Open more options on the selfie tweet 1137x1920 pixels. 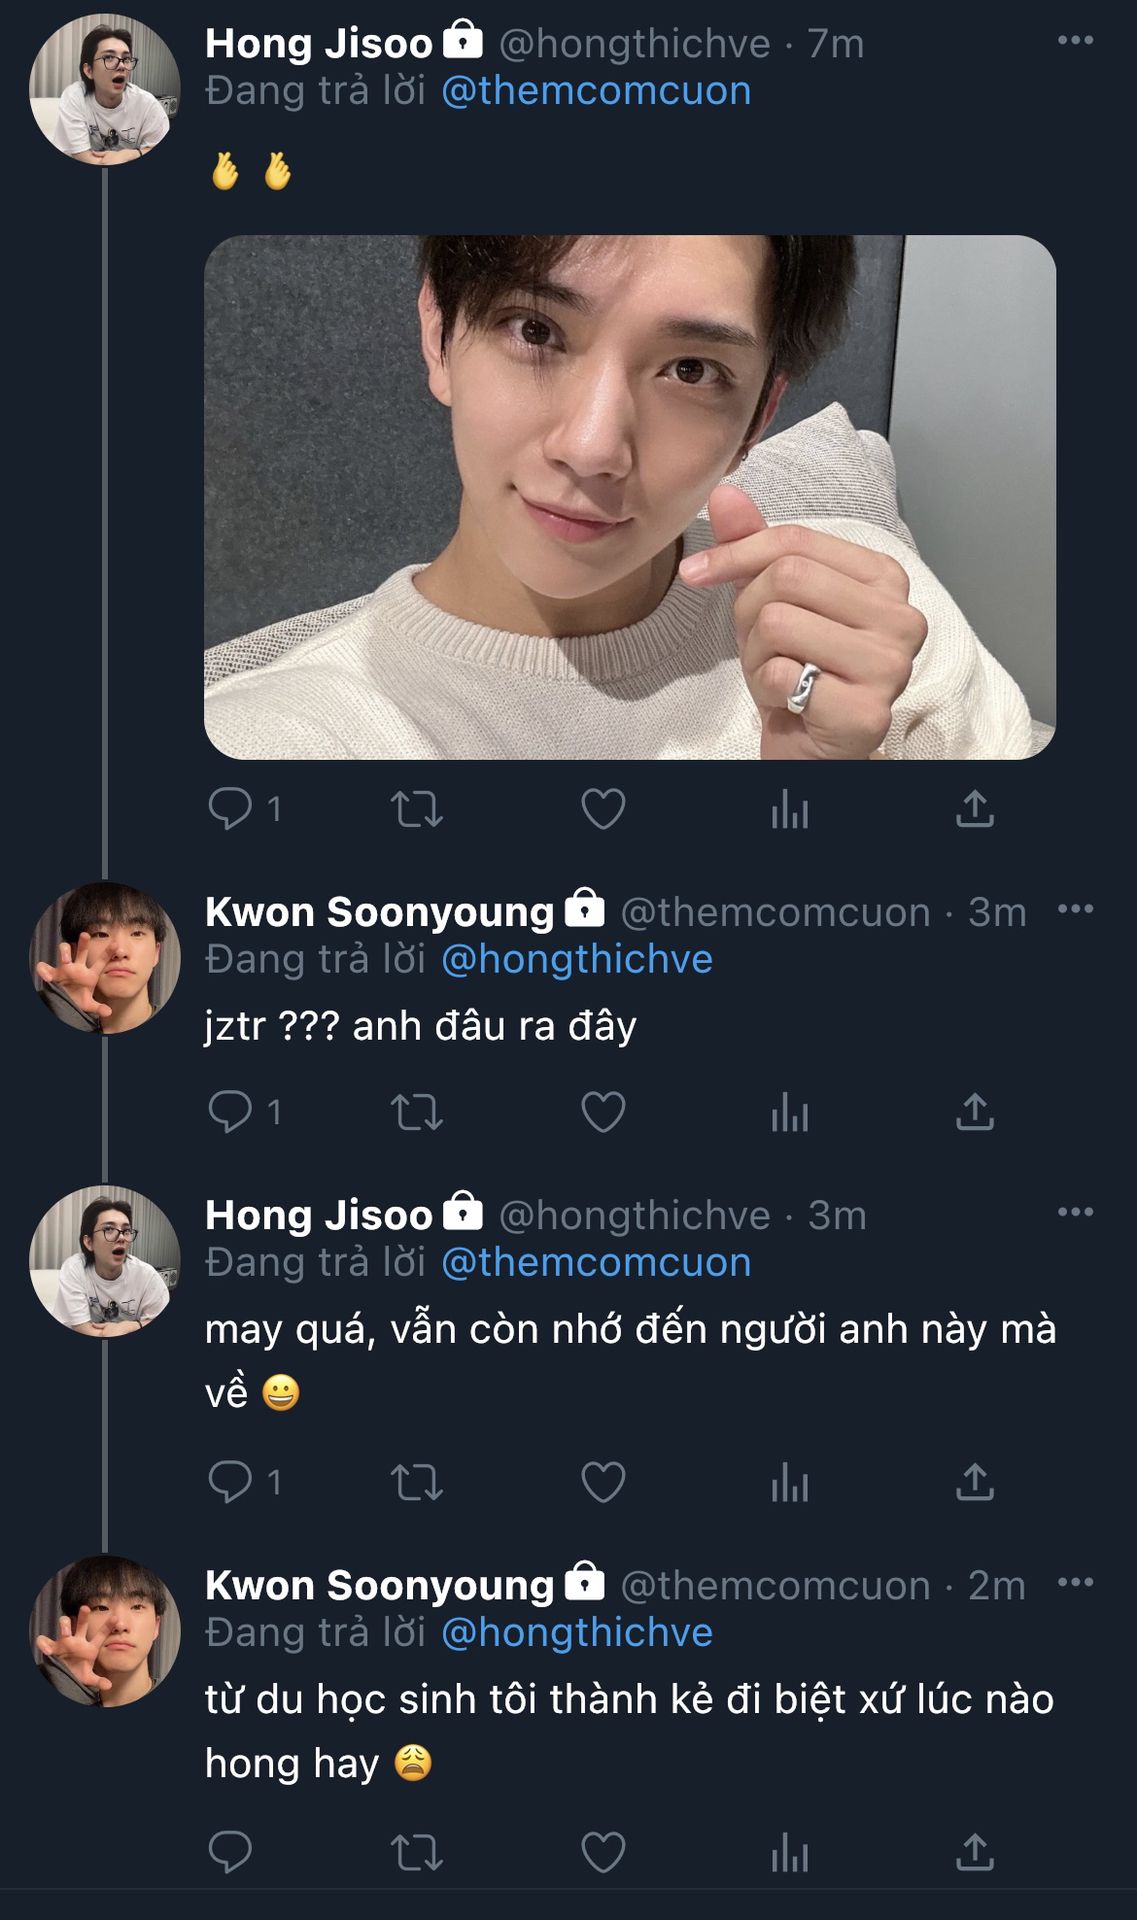point(1075,41)
